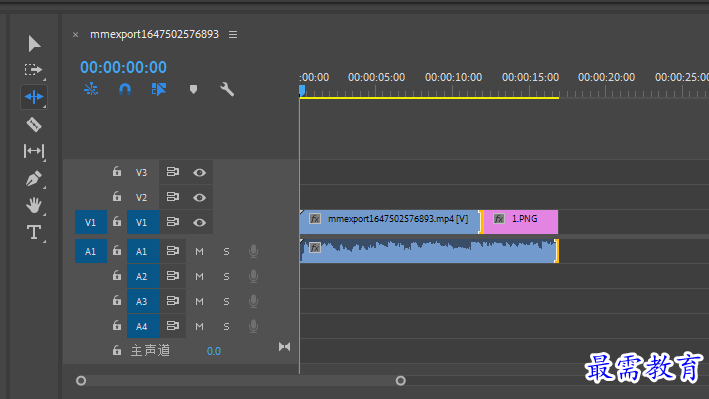Hide track V3 with eye icon
709x399 pixels.
click(x=199, y=172)
